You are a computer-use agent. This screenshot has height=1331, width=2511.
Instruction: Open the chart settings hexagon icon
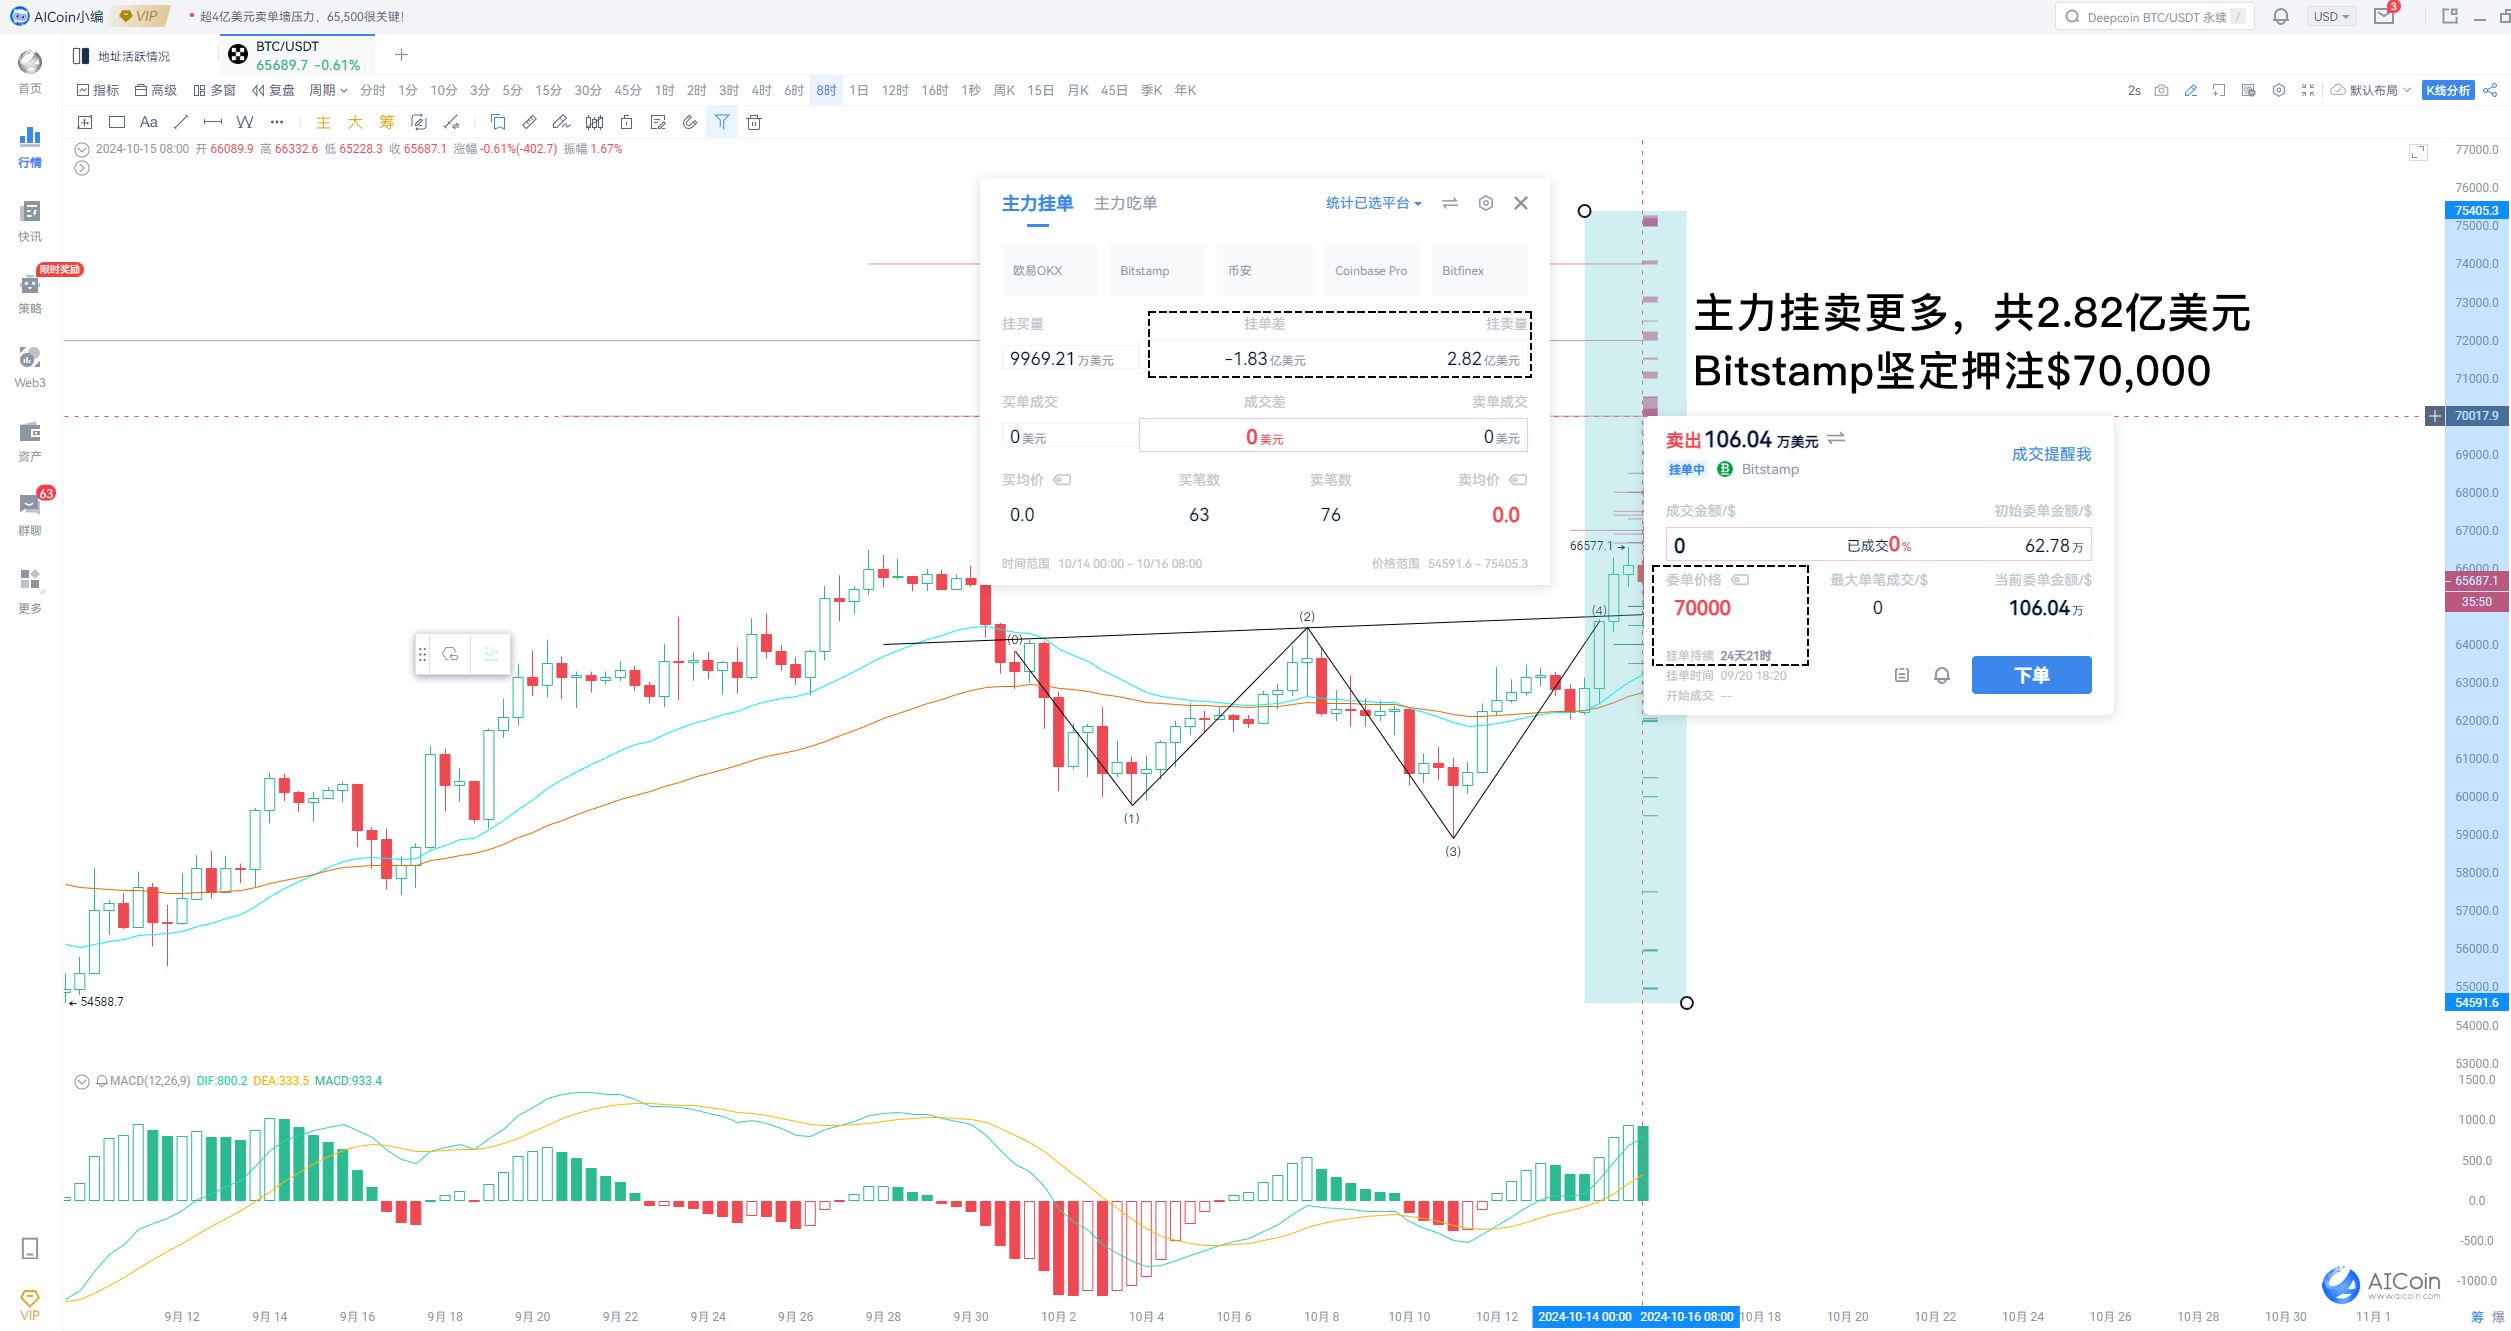pos(2278,90)
